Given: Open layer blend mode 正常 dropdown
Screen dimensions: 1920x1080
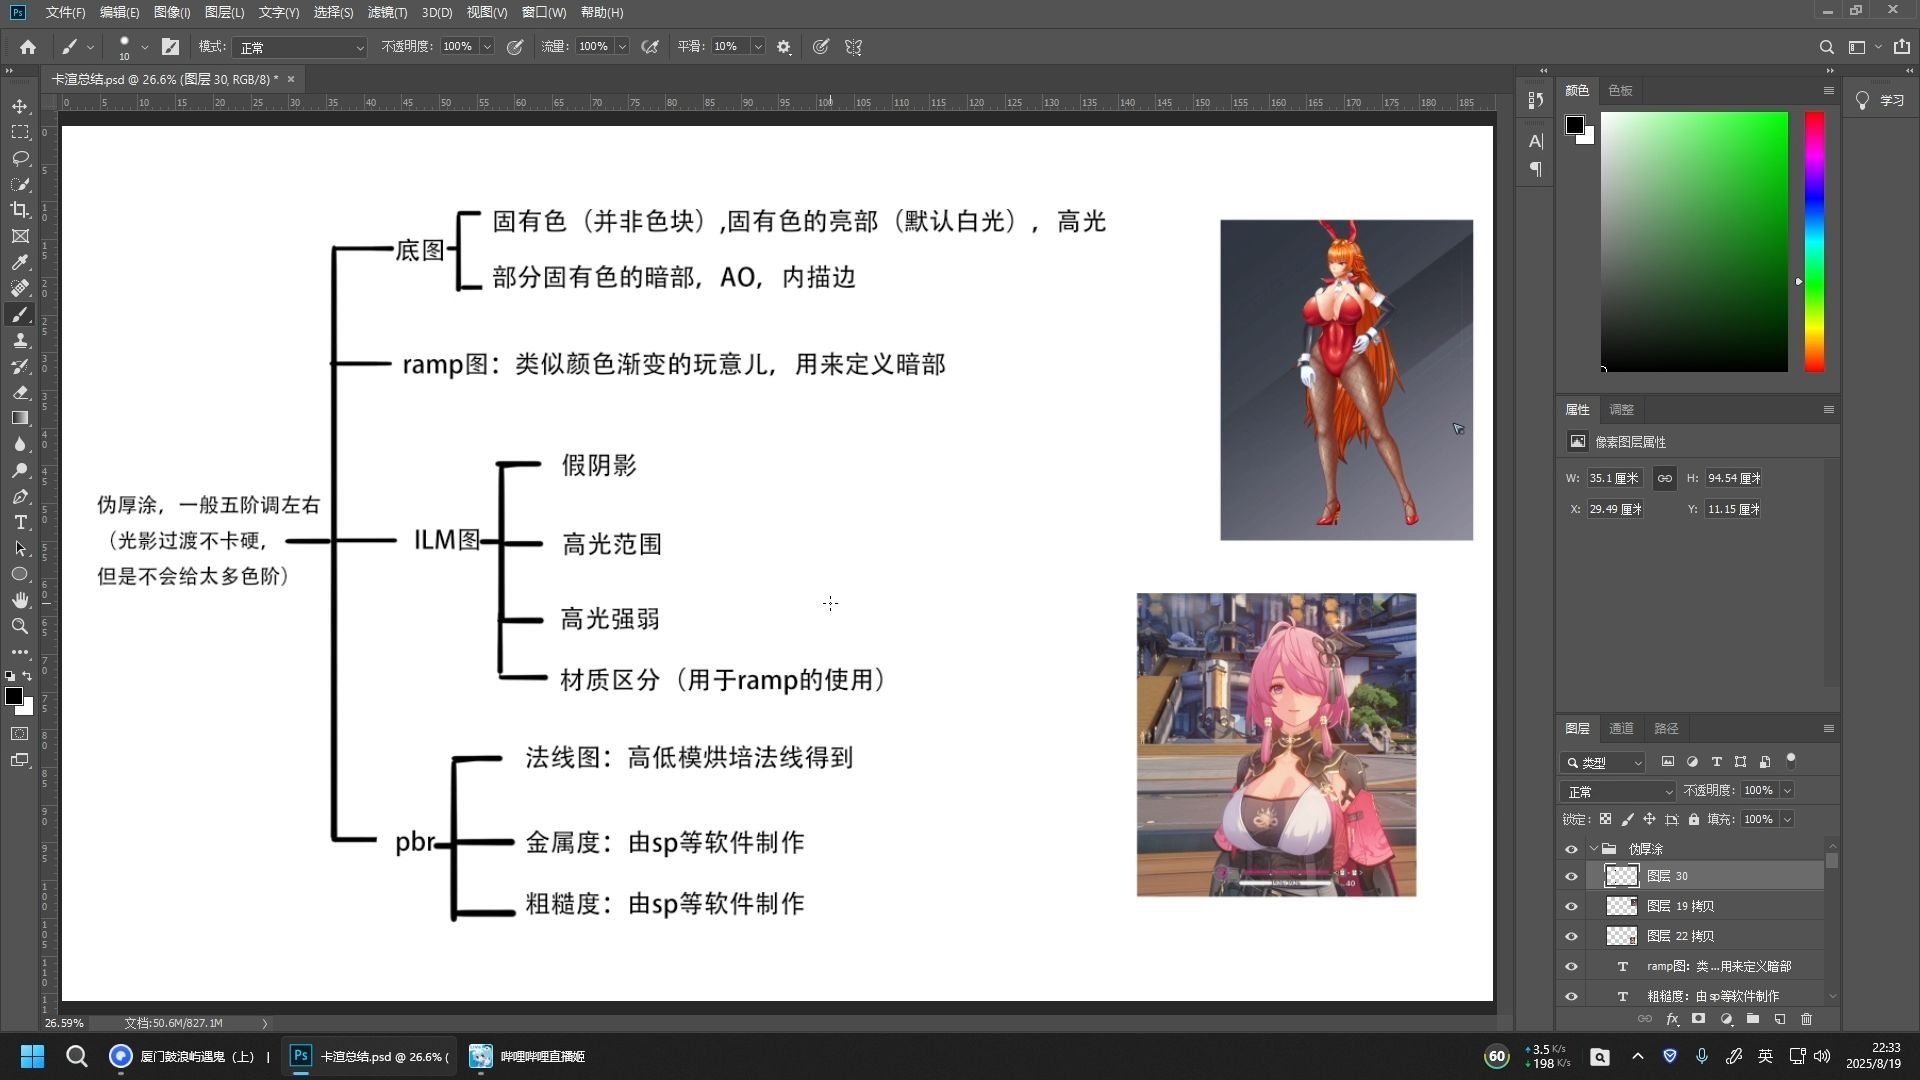Looking at the screenshot, I should [1617, 791].
